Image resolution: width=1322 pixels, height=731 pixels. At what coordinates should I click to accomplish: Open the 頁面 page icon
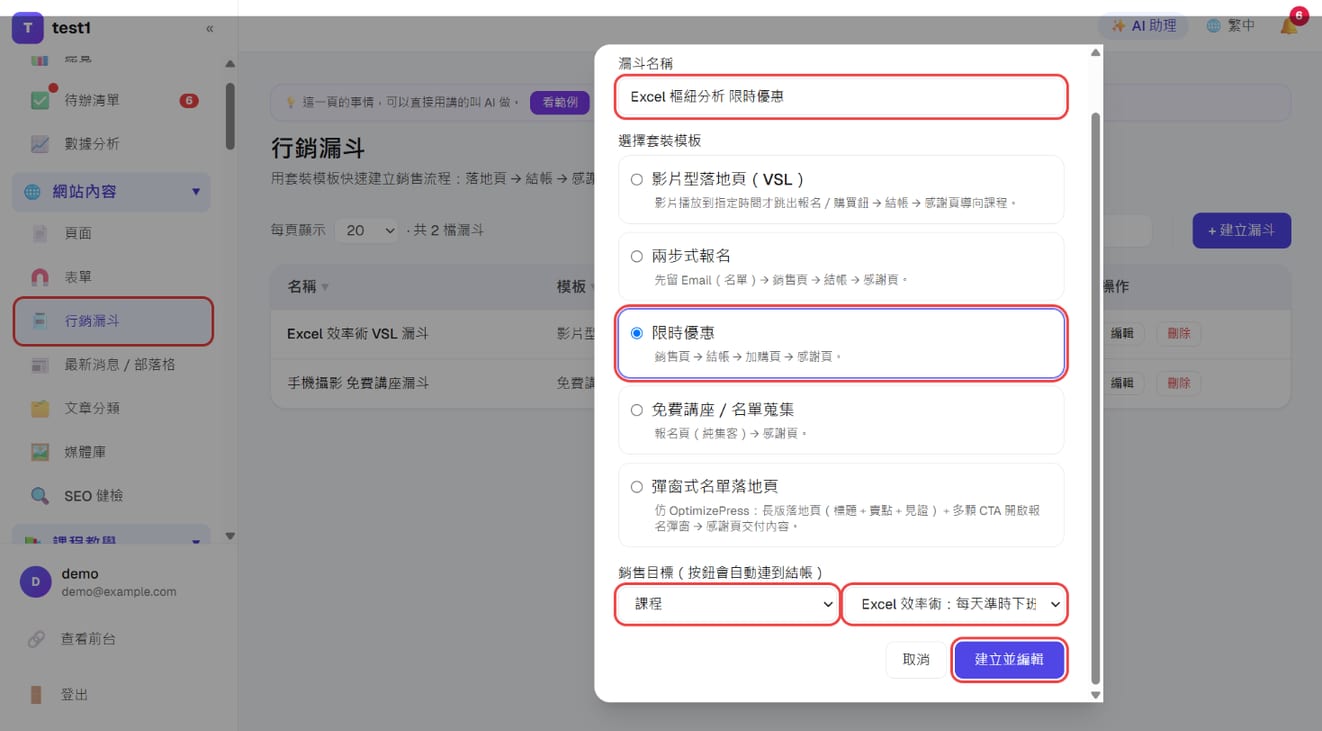click(x=40, y=233)
